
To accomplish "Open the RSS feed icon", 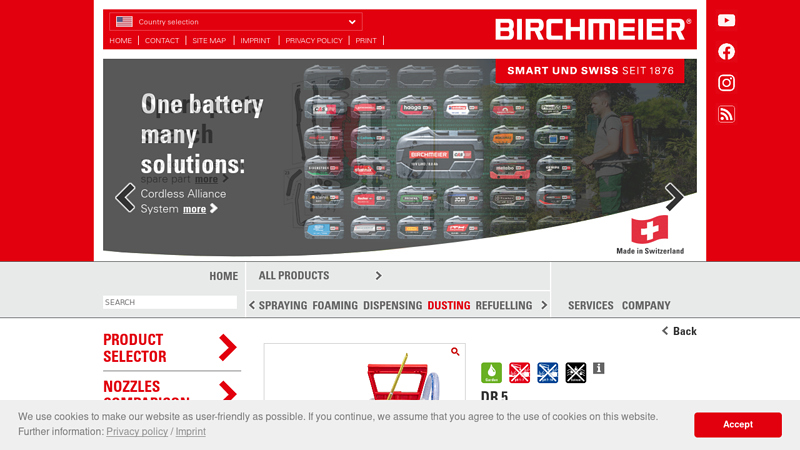I will tap(726, 114).
